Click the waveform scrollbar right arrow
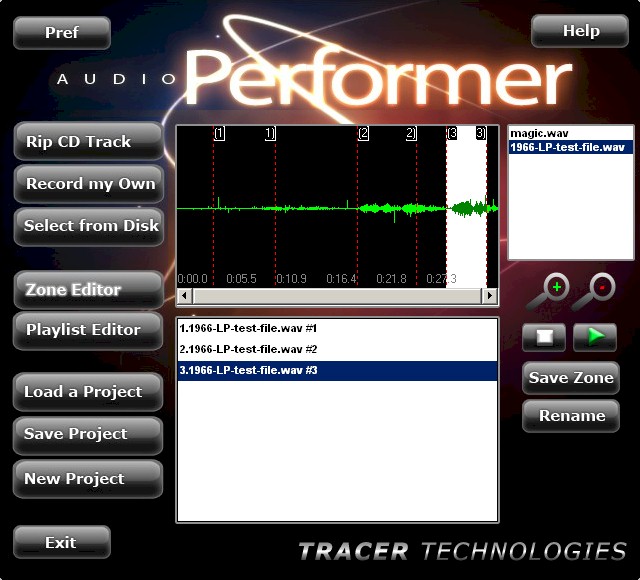 [489, 295]
